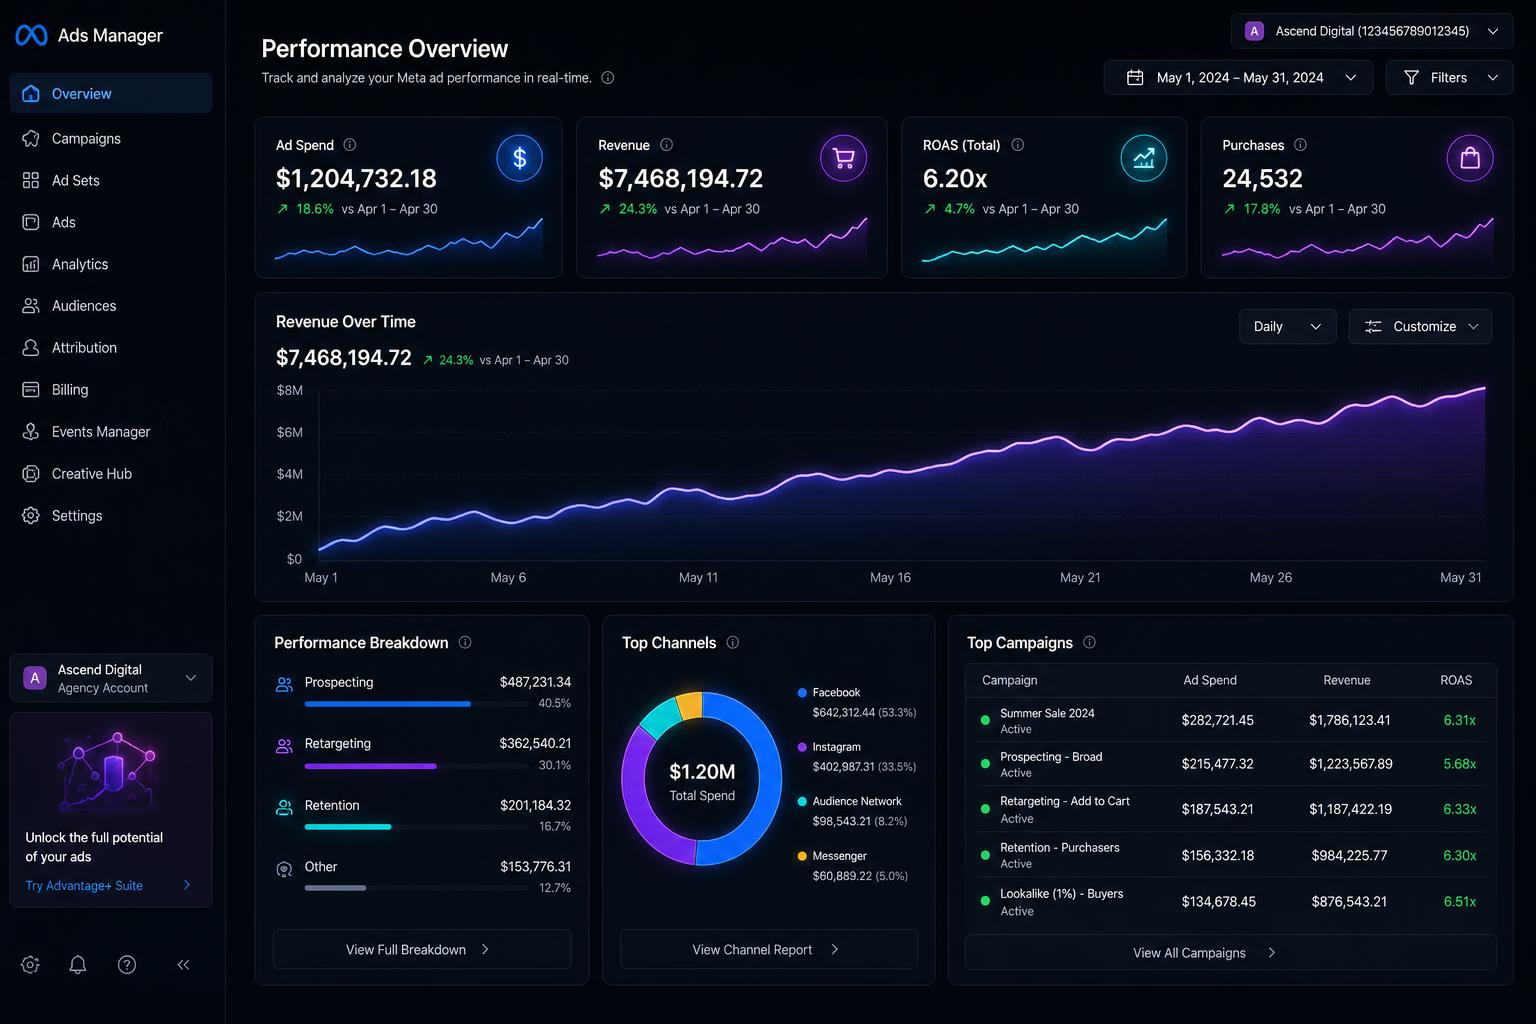This screenshot has height=1024, width=1536.
Task: Click info icon next to ROAS (Total)
Action: tap(1018, 145)
